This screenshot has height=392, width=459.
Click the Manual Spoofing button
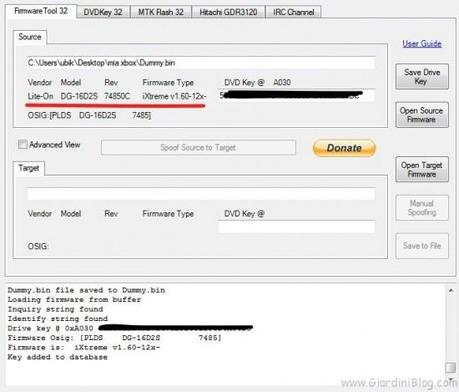[422, 208]
